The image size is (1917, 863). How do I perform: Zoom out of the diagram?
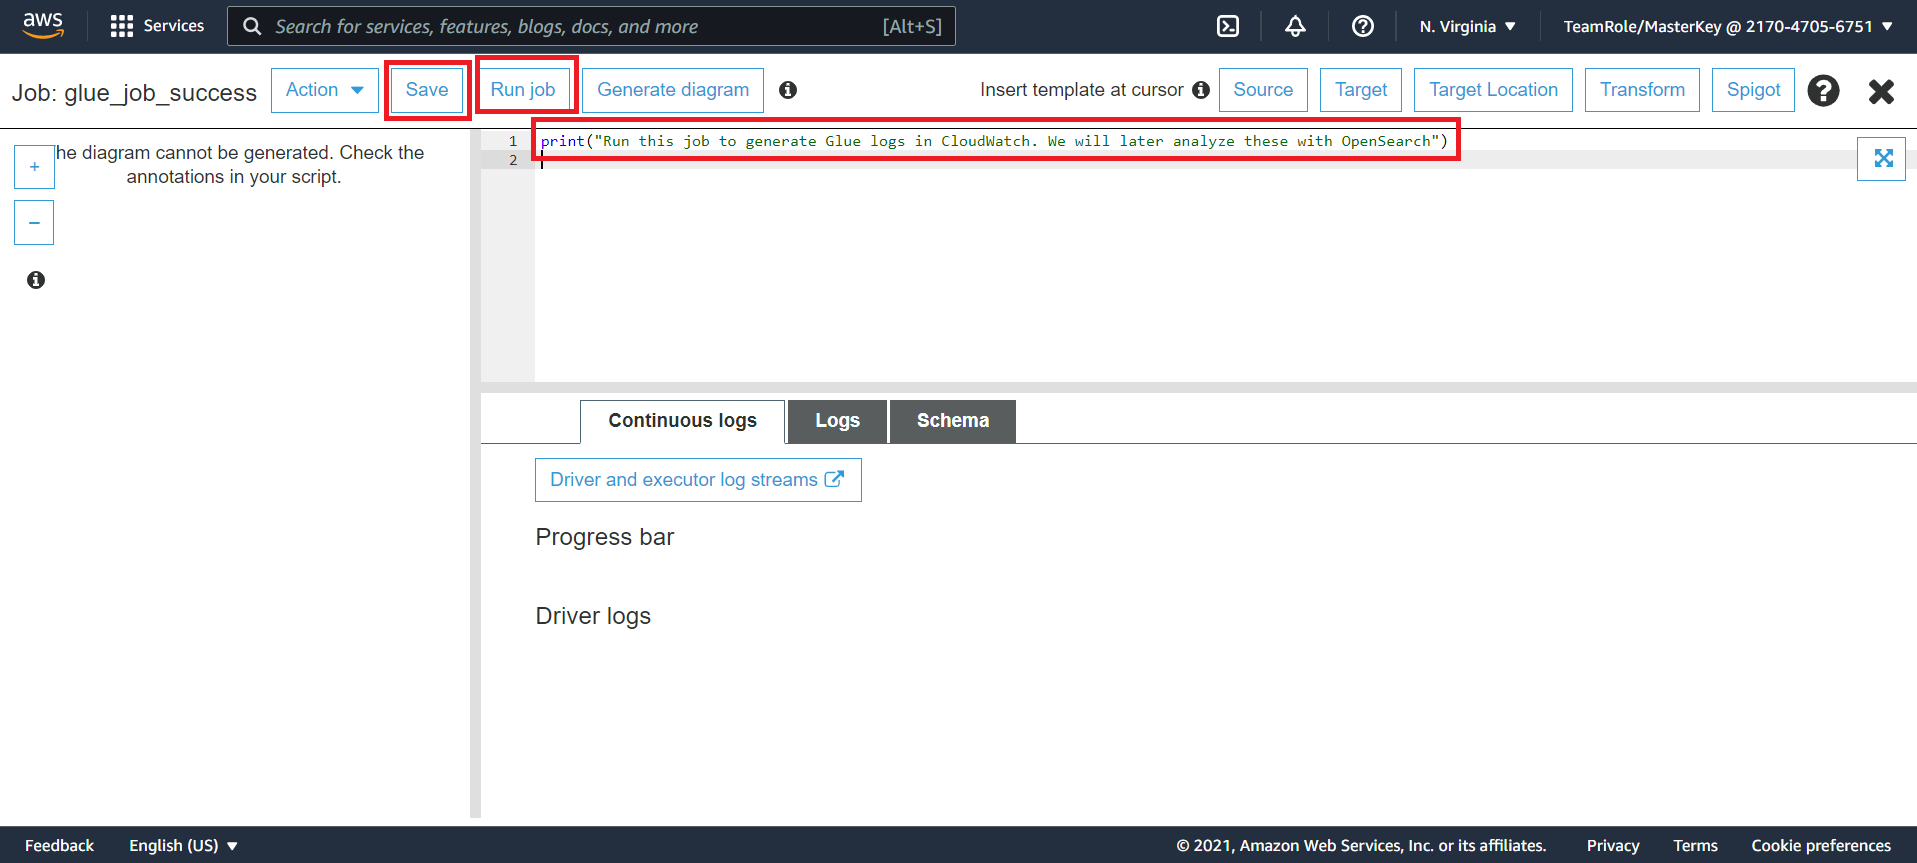click(x=34, y=223)
